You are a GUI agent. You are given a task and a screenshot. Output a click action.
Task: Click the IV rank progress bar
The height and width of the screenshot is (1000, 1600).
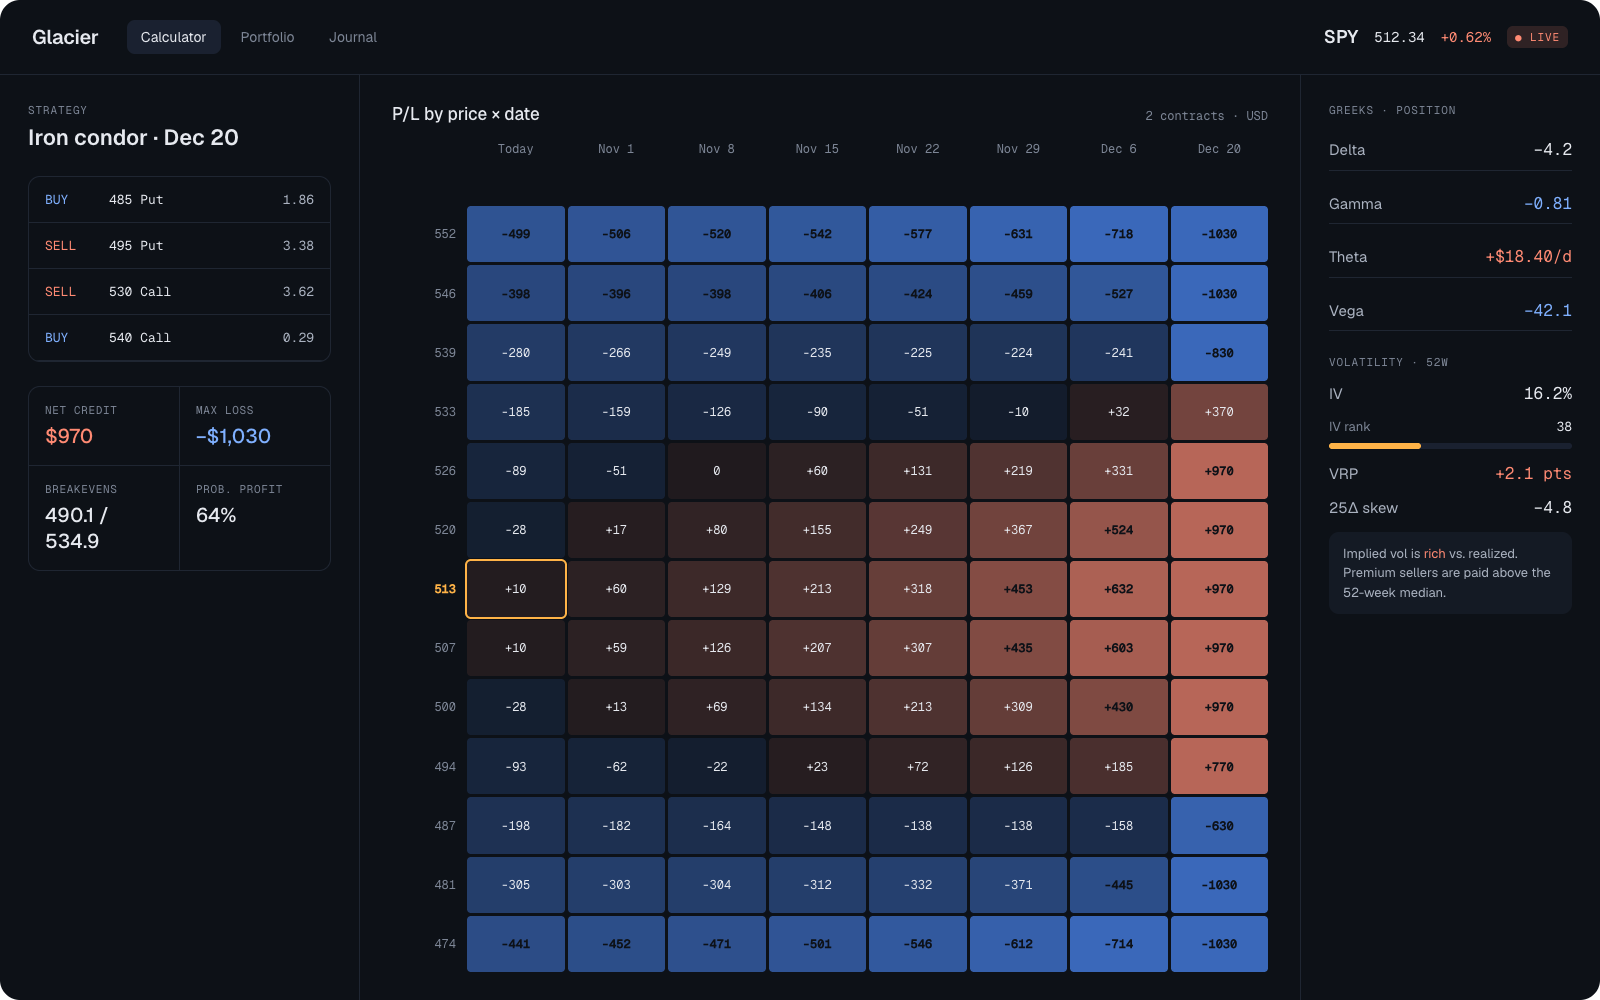coord(1450,446)
